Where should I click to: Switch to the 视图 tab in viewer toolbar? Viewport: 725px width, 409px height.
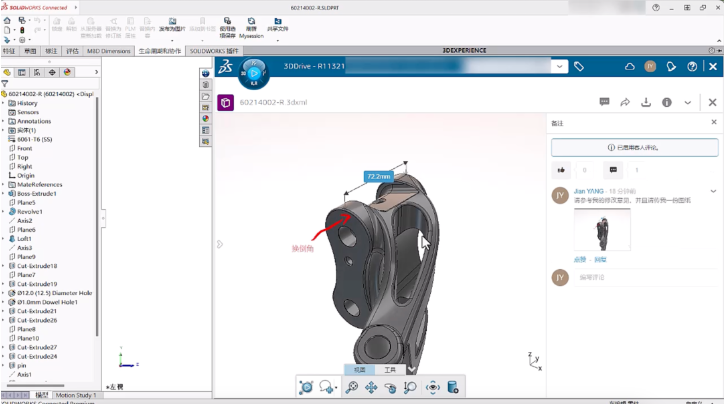(360, 370)
